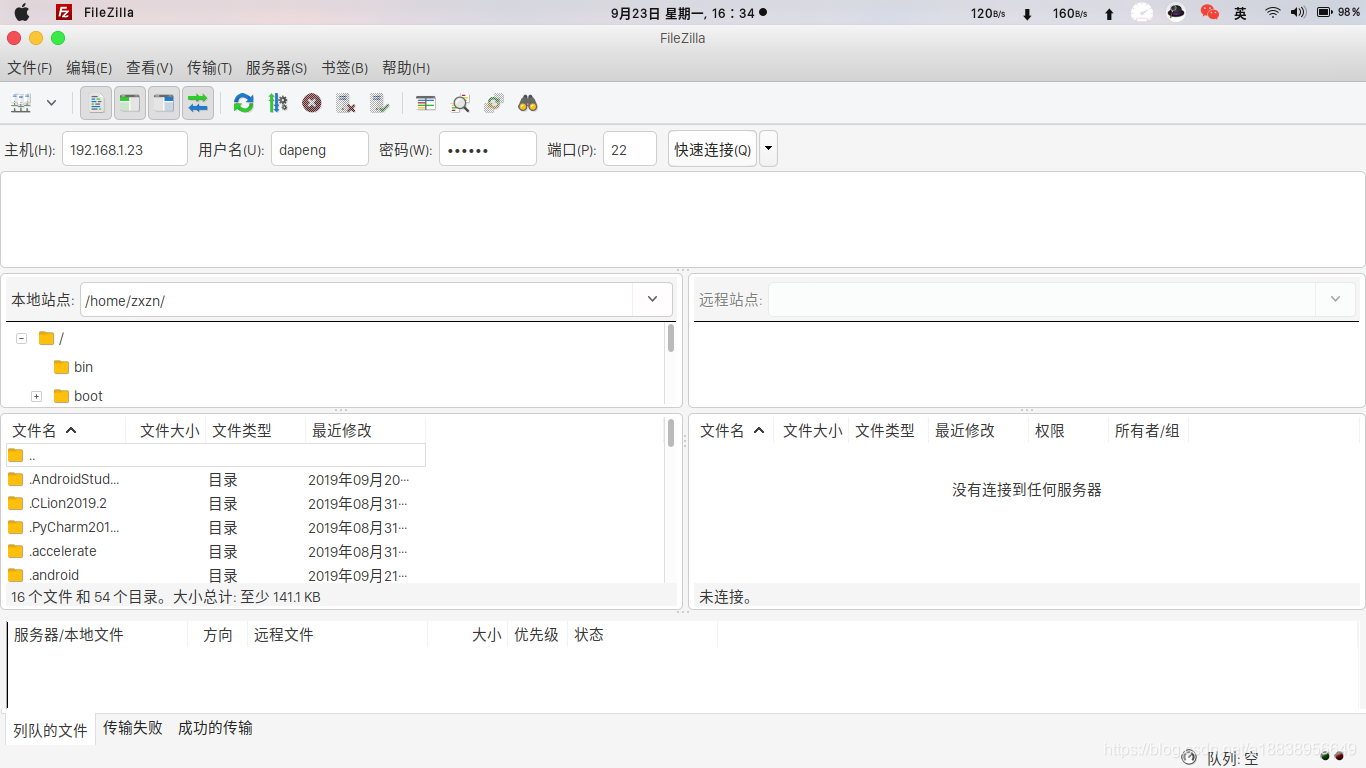This screenshot has height=768, width=1366.
Task: Disconnect from the current server icon
Action: [x=346, y=103]
